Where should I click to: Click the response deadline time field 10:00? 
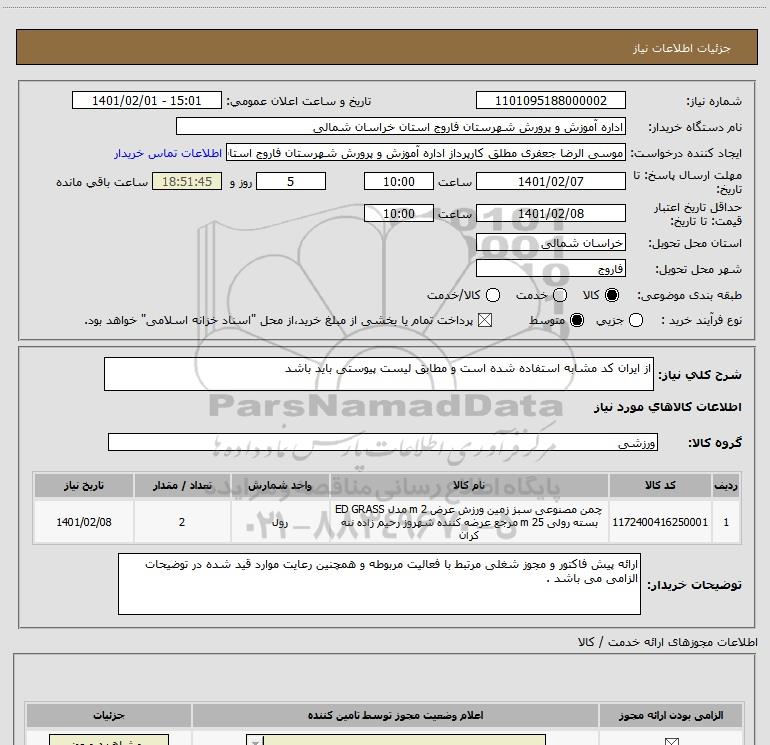399,181
